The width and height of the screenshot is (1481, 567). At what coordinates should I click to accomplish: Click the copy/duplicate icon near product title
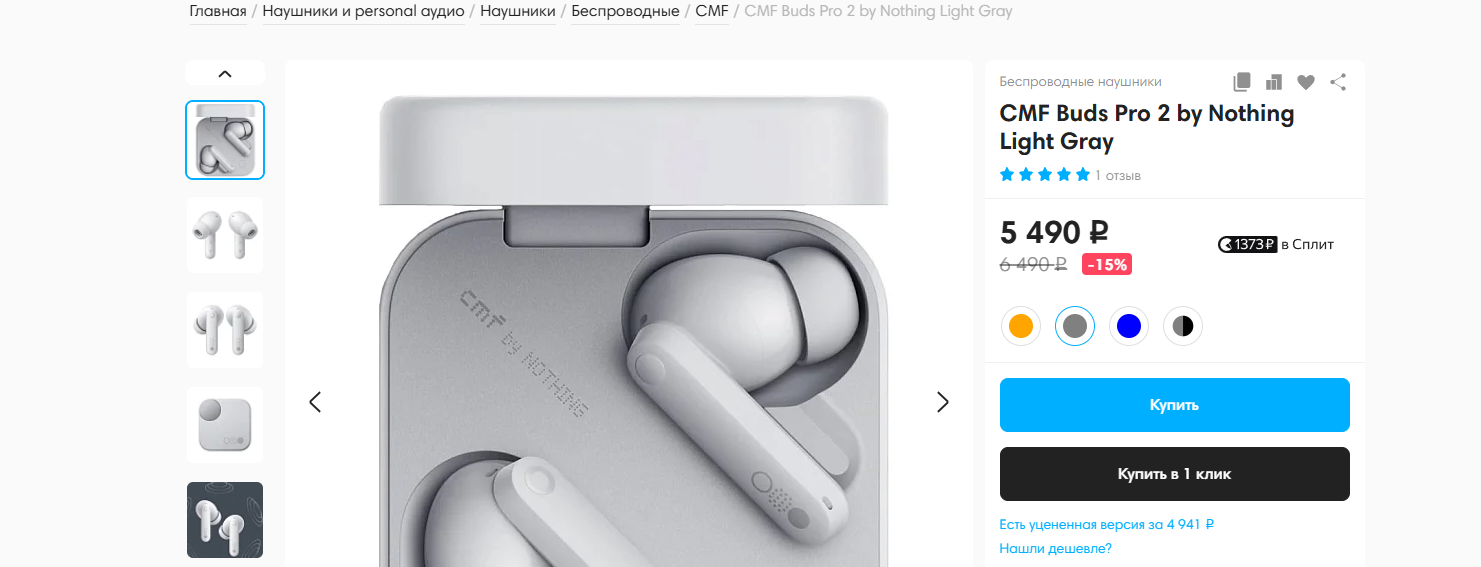1242,82
